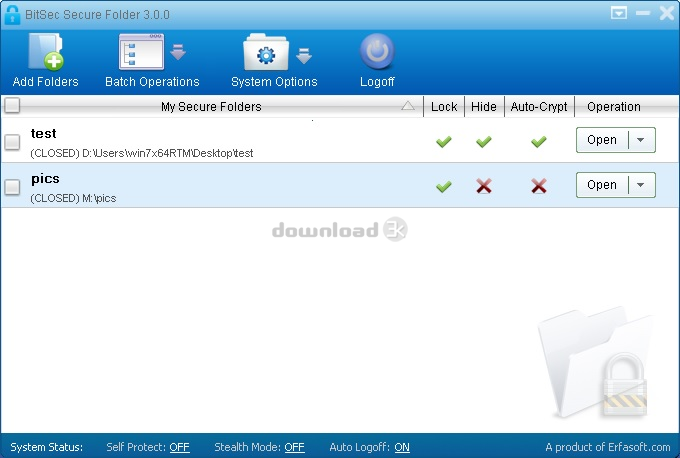Toggle Auto Logoff ON link
The width and height of the screenshot is (680, 458).
pyautogui.click(x=402, y=447)
